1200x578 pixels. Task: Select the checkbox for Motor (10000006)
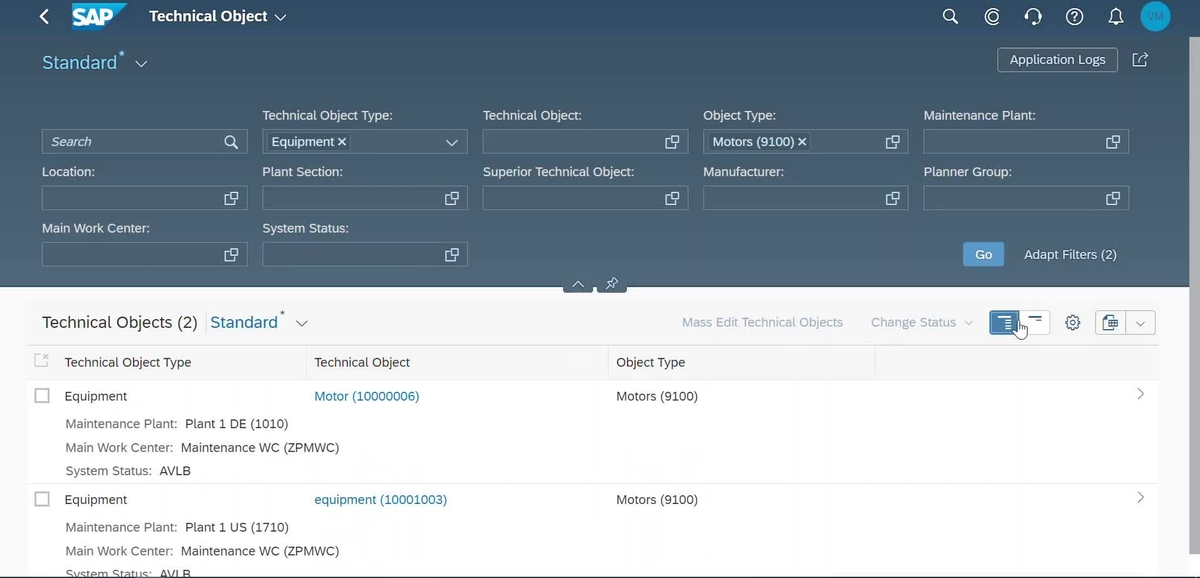[x=42, y=395]
